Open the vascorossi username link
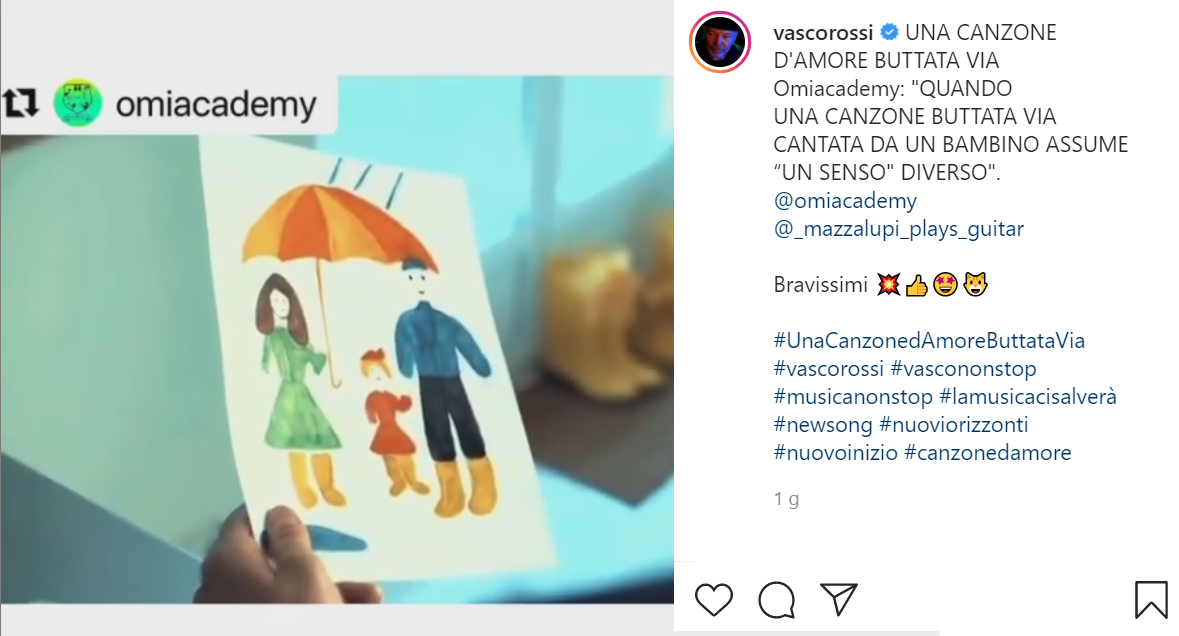The width and height of the screenshot is (1179, 636). point(823,32)
